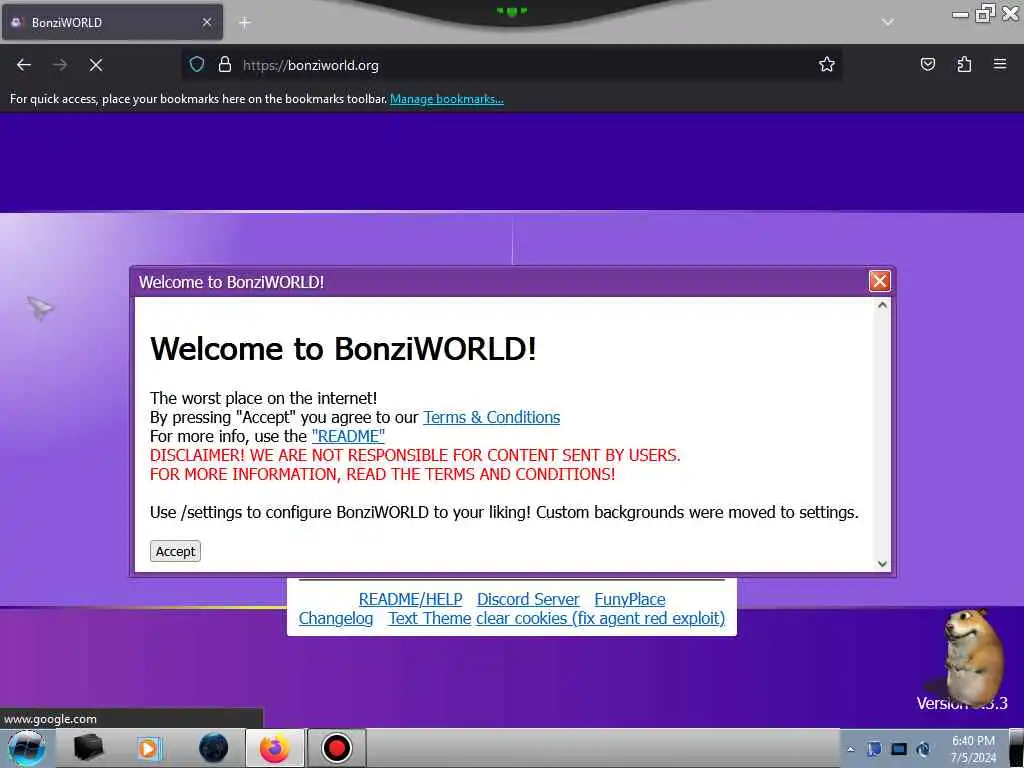Open the black box taskbar icon
This screenshot has height=768, width=1024.
pos(88,748)
